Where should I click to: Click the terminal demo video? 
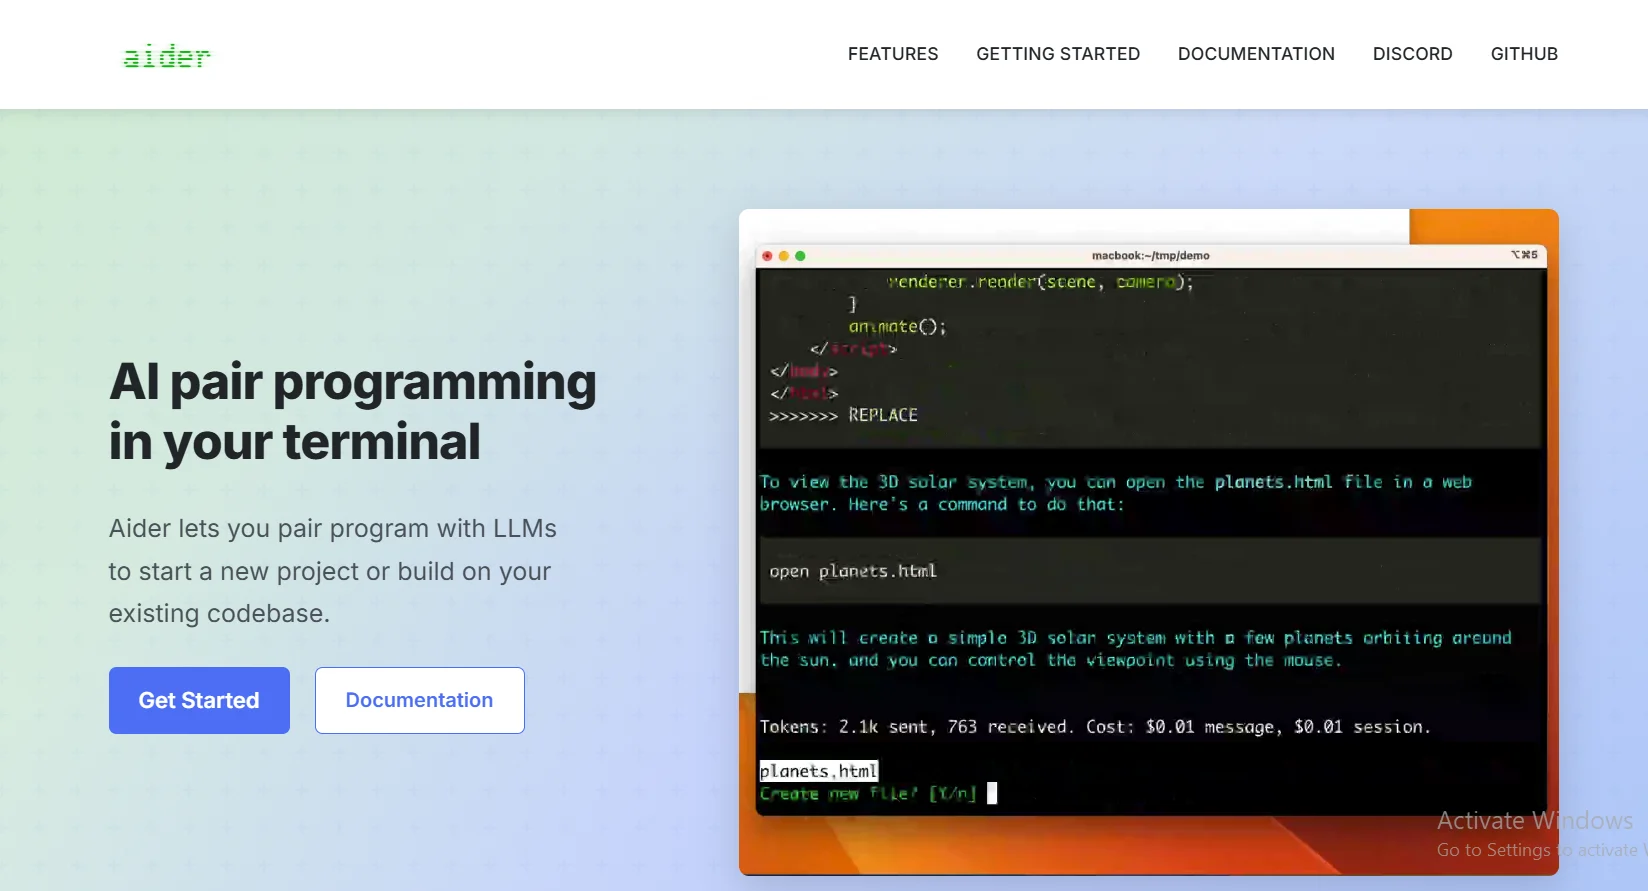pos(1149,542)
